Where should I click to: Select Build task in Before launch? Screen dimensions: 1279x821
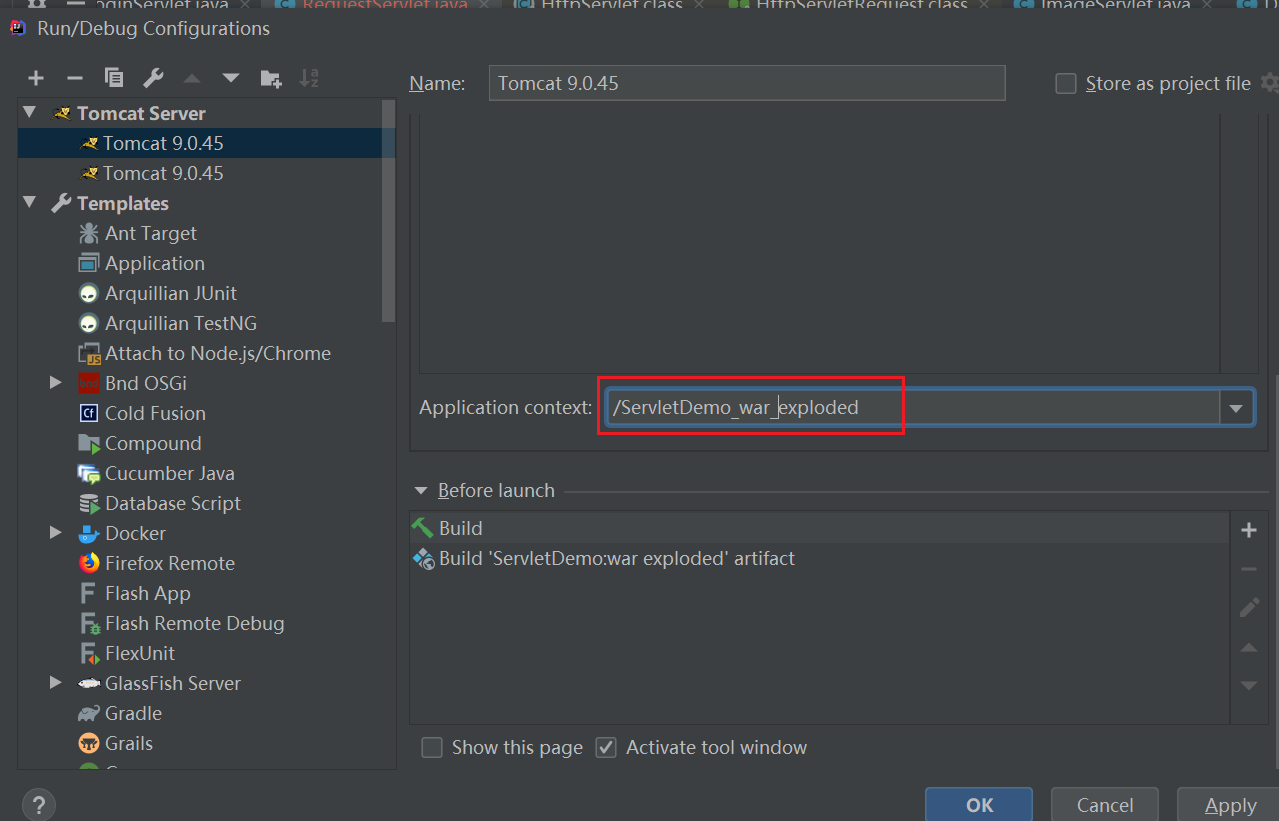[818, 528]
